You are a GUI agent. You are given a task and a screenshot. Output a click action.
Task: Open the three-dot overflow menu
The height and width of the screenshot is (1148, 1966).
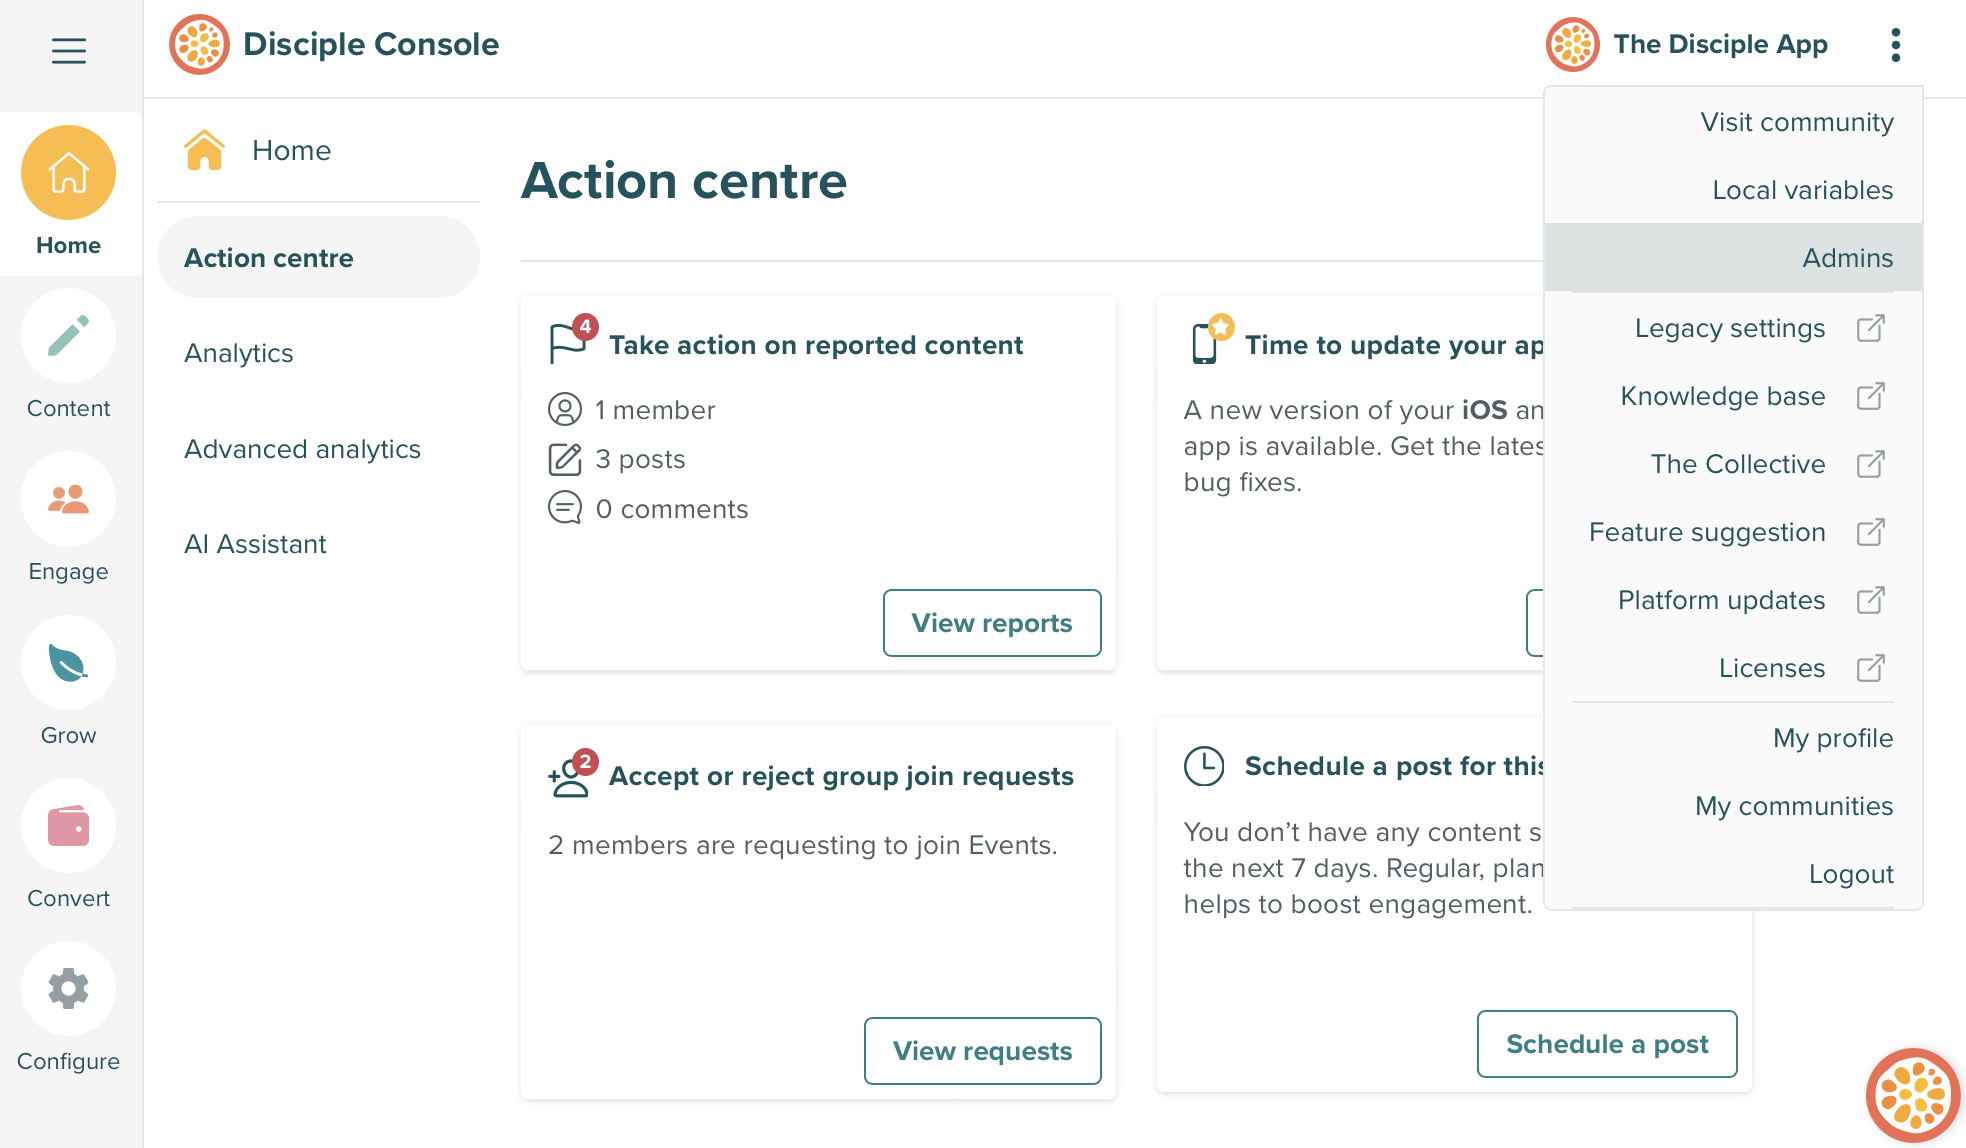(x=1895, y=44)
